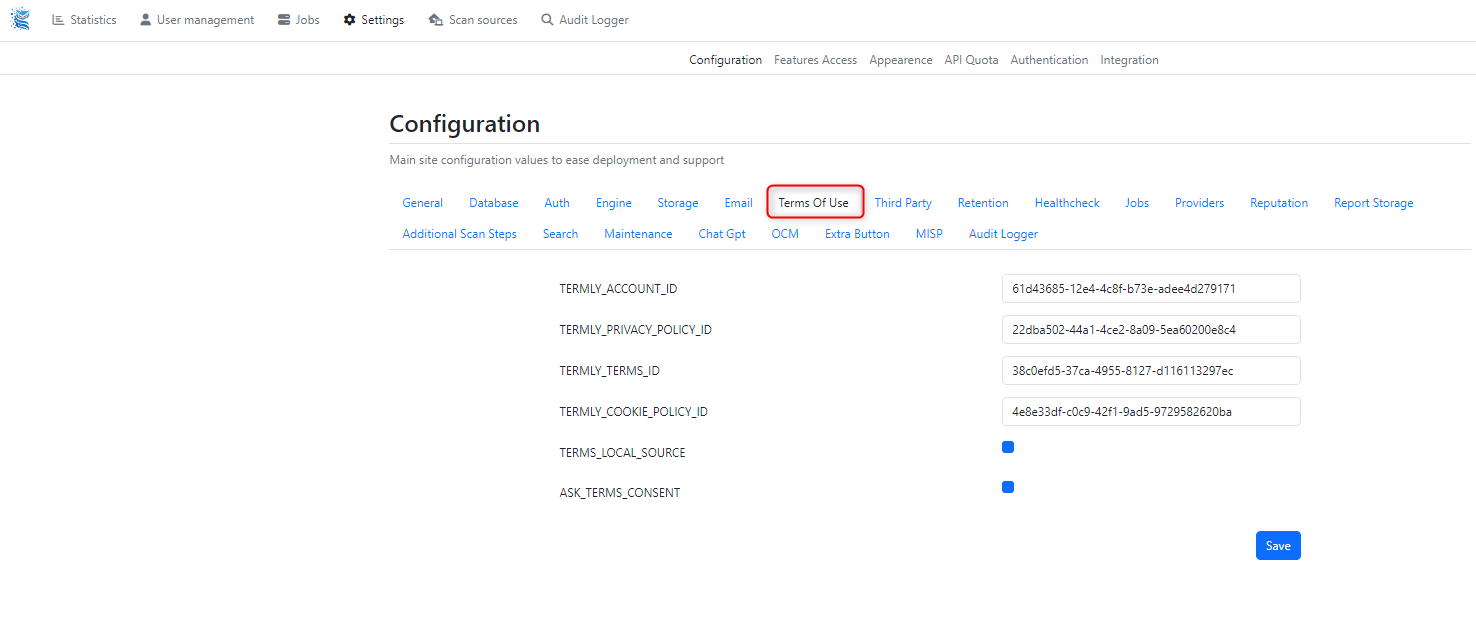Switch to the OCM tab

pos(785,234)
